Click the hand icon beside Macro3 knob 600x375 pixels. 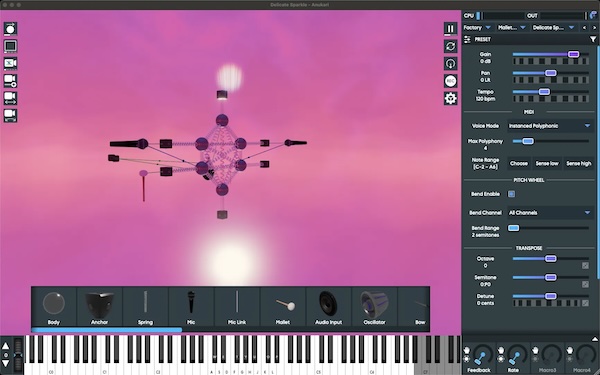click(x=535, y=350)
